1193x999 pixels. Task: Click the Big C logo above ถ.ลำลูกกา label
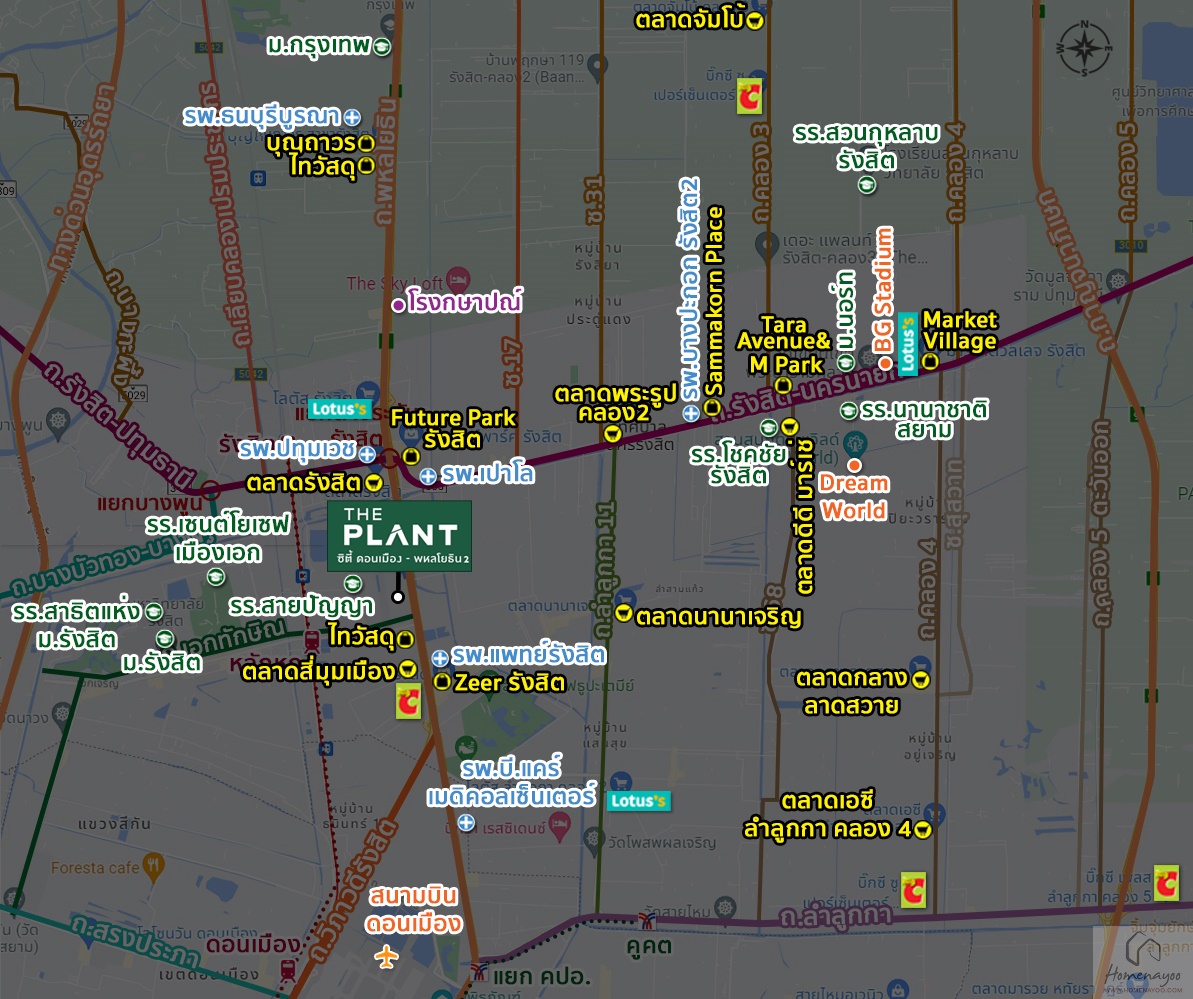coord(914,890)
